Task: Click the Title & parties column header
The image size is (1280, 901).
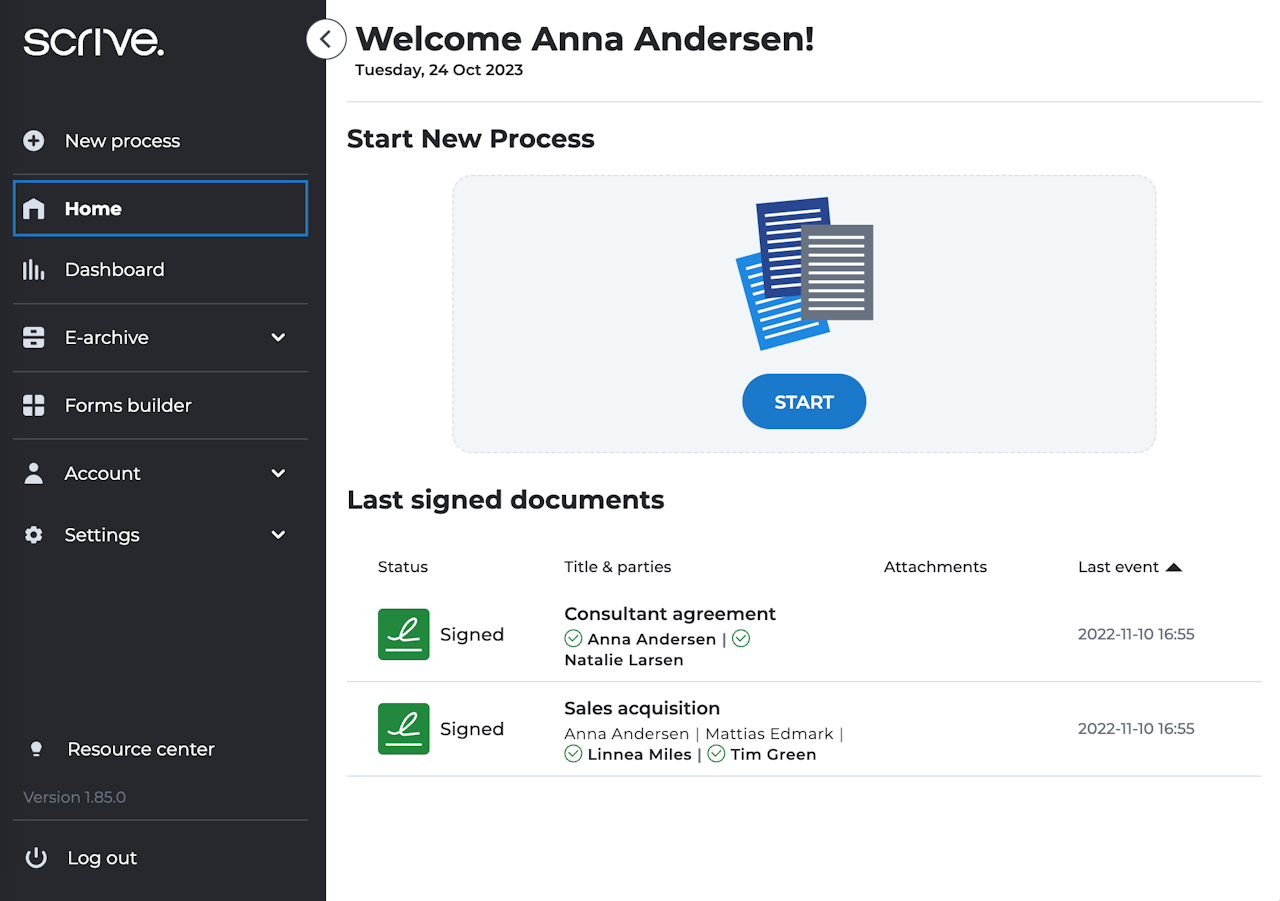Action: click(617, 567)
